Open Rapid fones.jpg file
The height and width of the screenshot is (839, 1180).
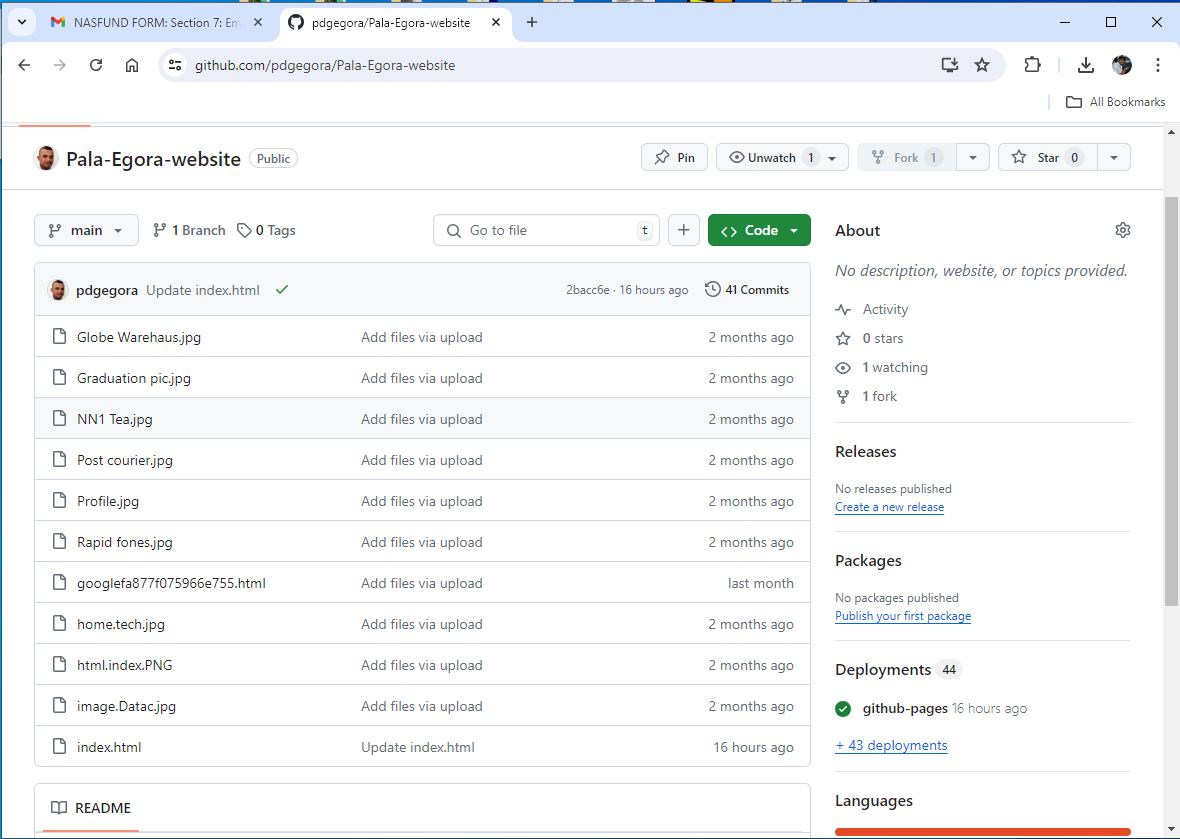coord(125,542)
